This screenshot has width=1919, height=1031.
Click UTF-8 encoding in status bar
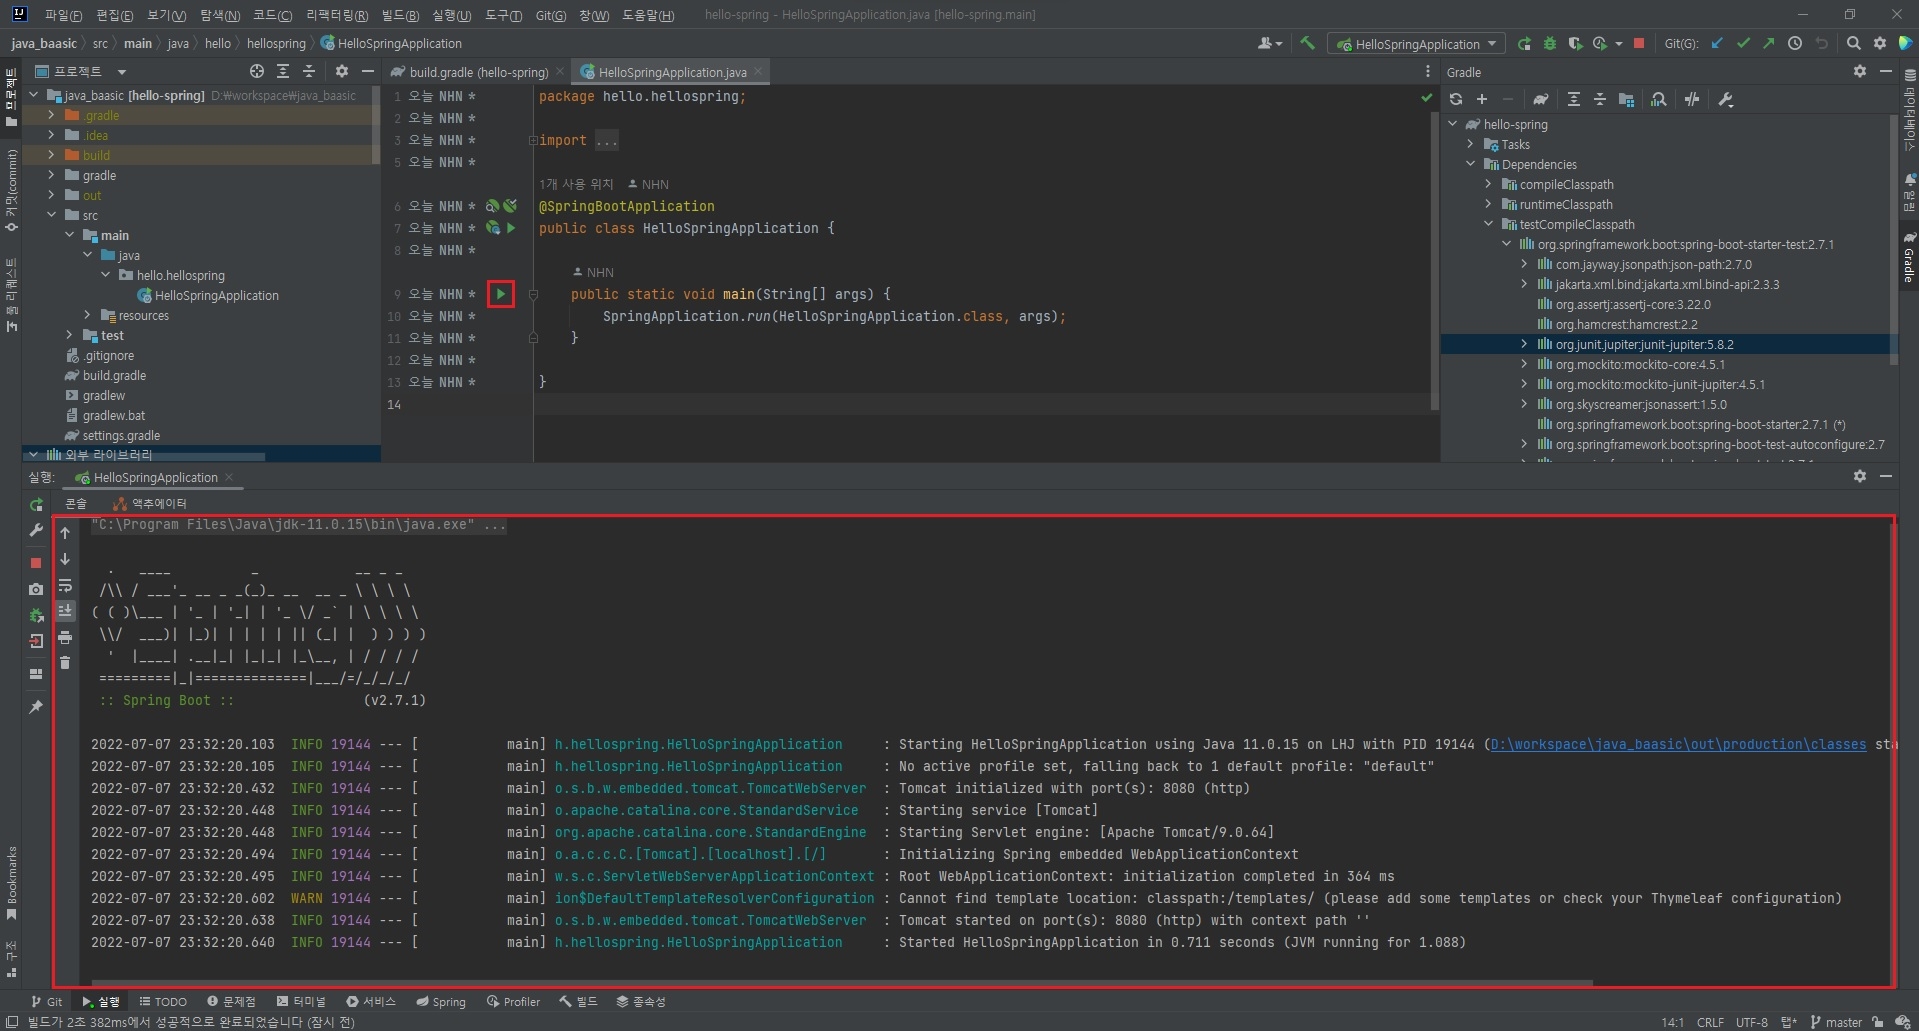point(1751,1022)
